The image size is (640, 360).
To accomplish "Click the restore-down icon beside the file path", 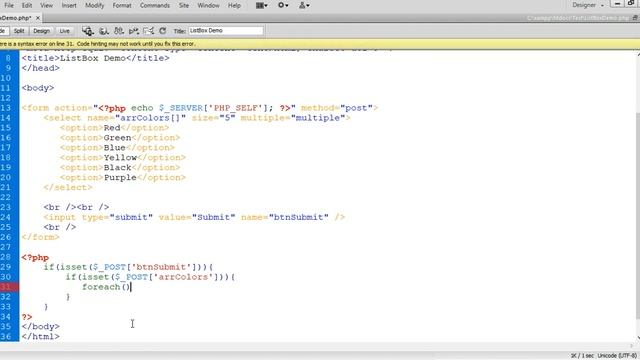I will click(635, 18).
